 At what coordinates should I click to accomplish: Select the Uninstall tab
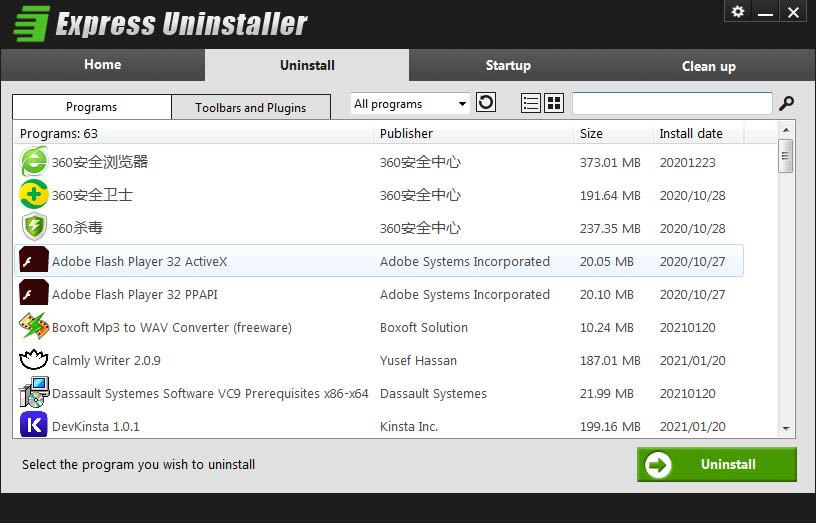click(x=307, y=65)
